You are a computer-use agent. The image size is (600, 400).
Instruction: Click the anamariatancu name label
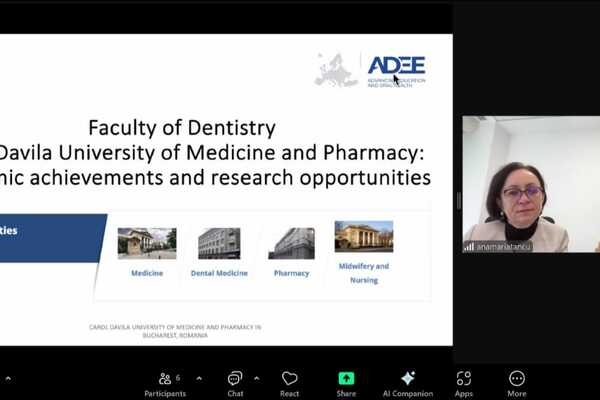click(503, 247)
